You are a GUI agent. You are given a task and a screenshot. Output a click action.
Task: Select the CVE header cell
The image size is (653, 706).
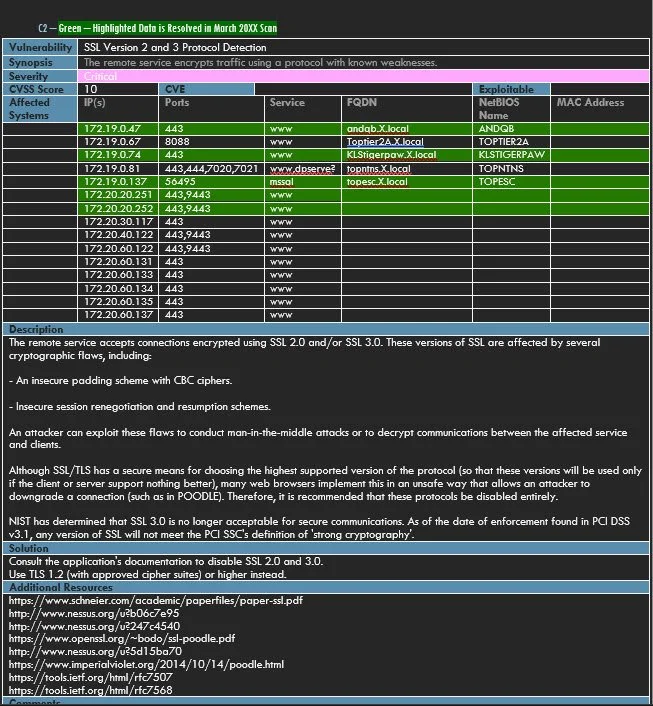(x=207, y=89)
